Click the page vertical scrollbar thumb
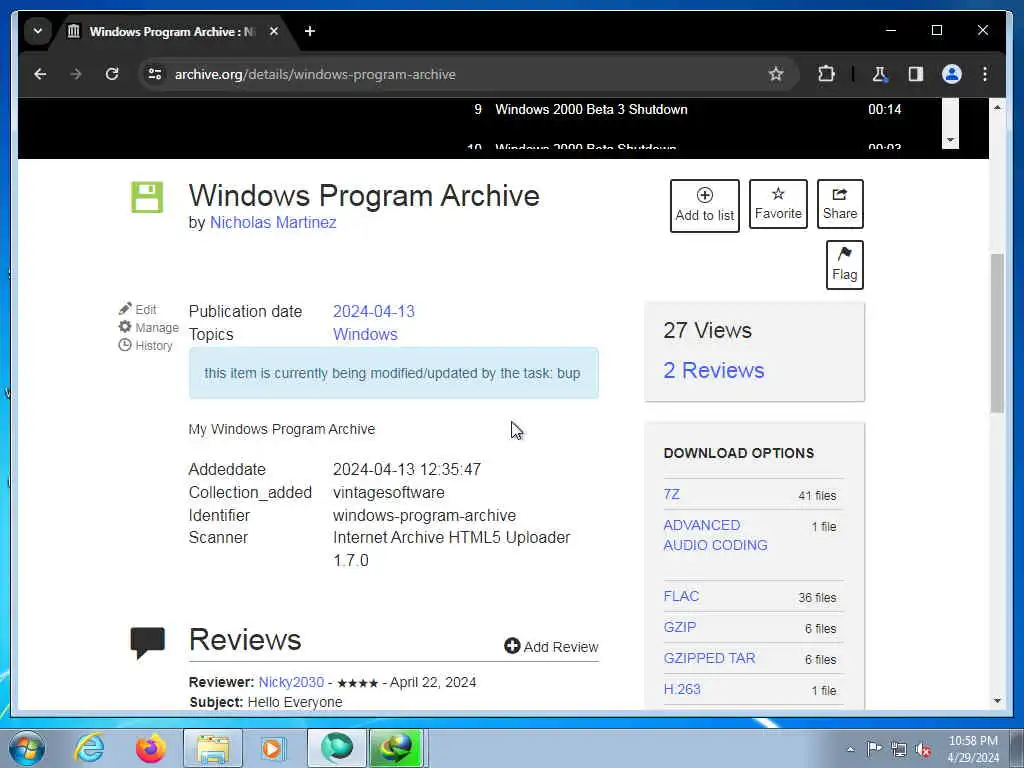 (x=997, y=333)
